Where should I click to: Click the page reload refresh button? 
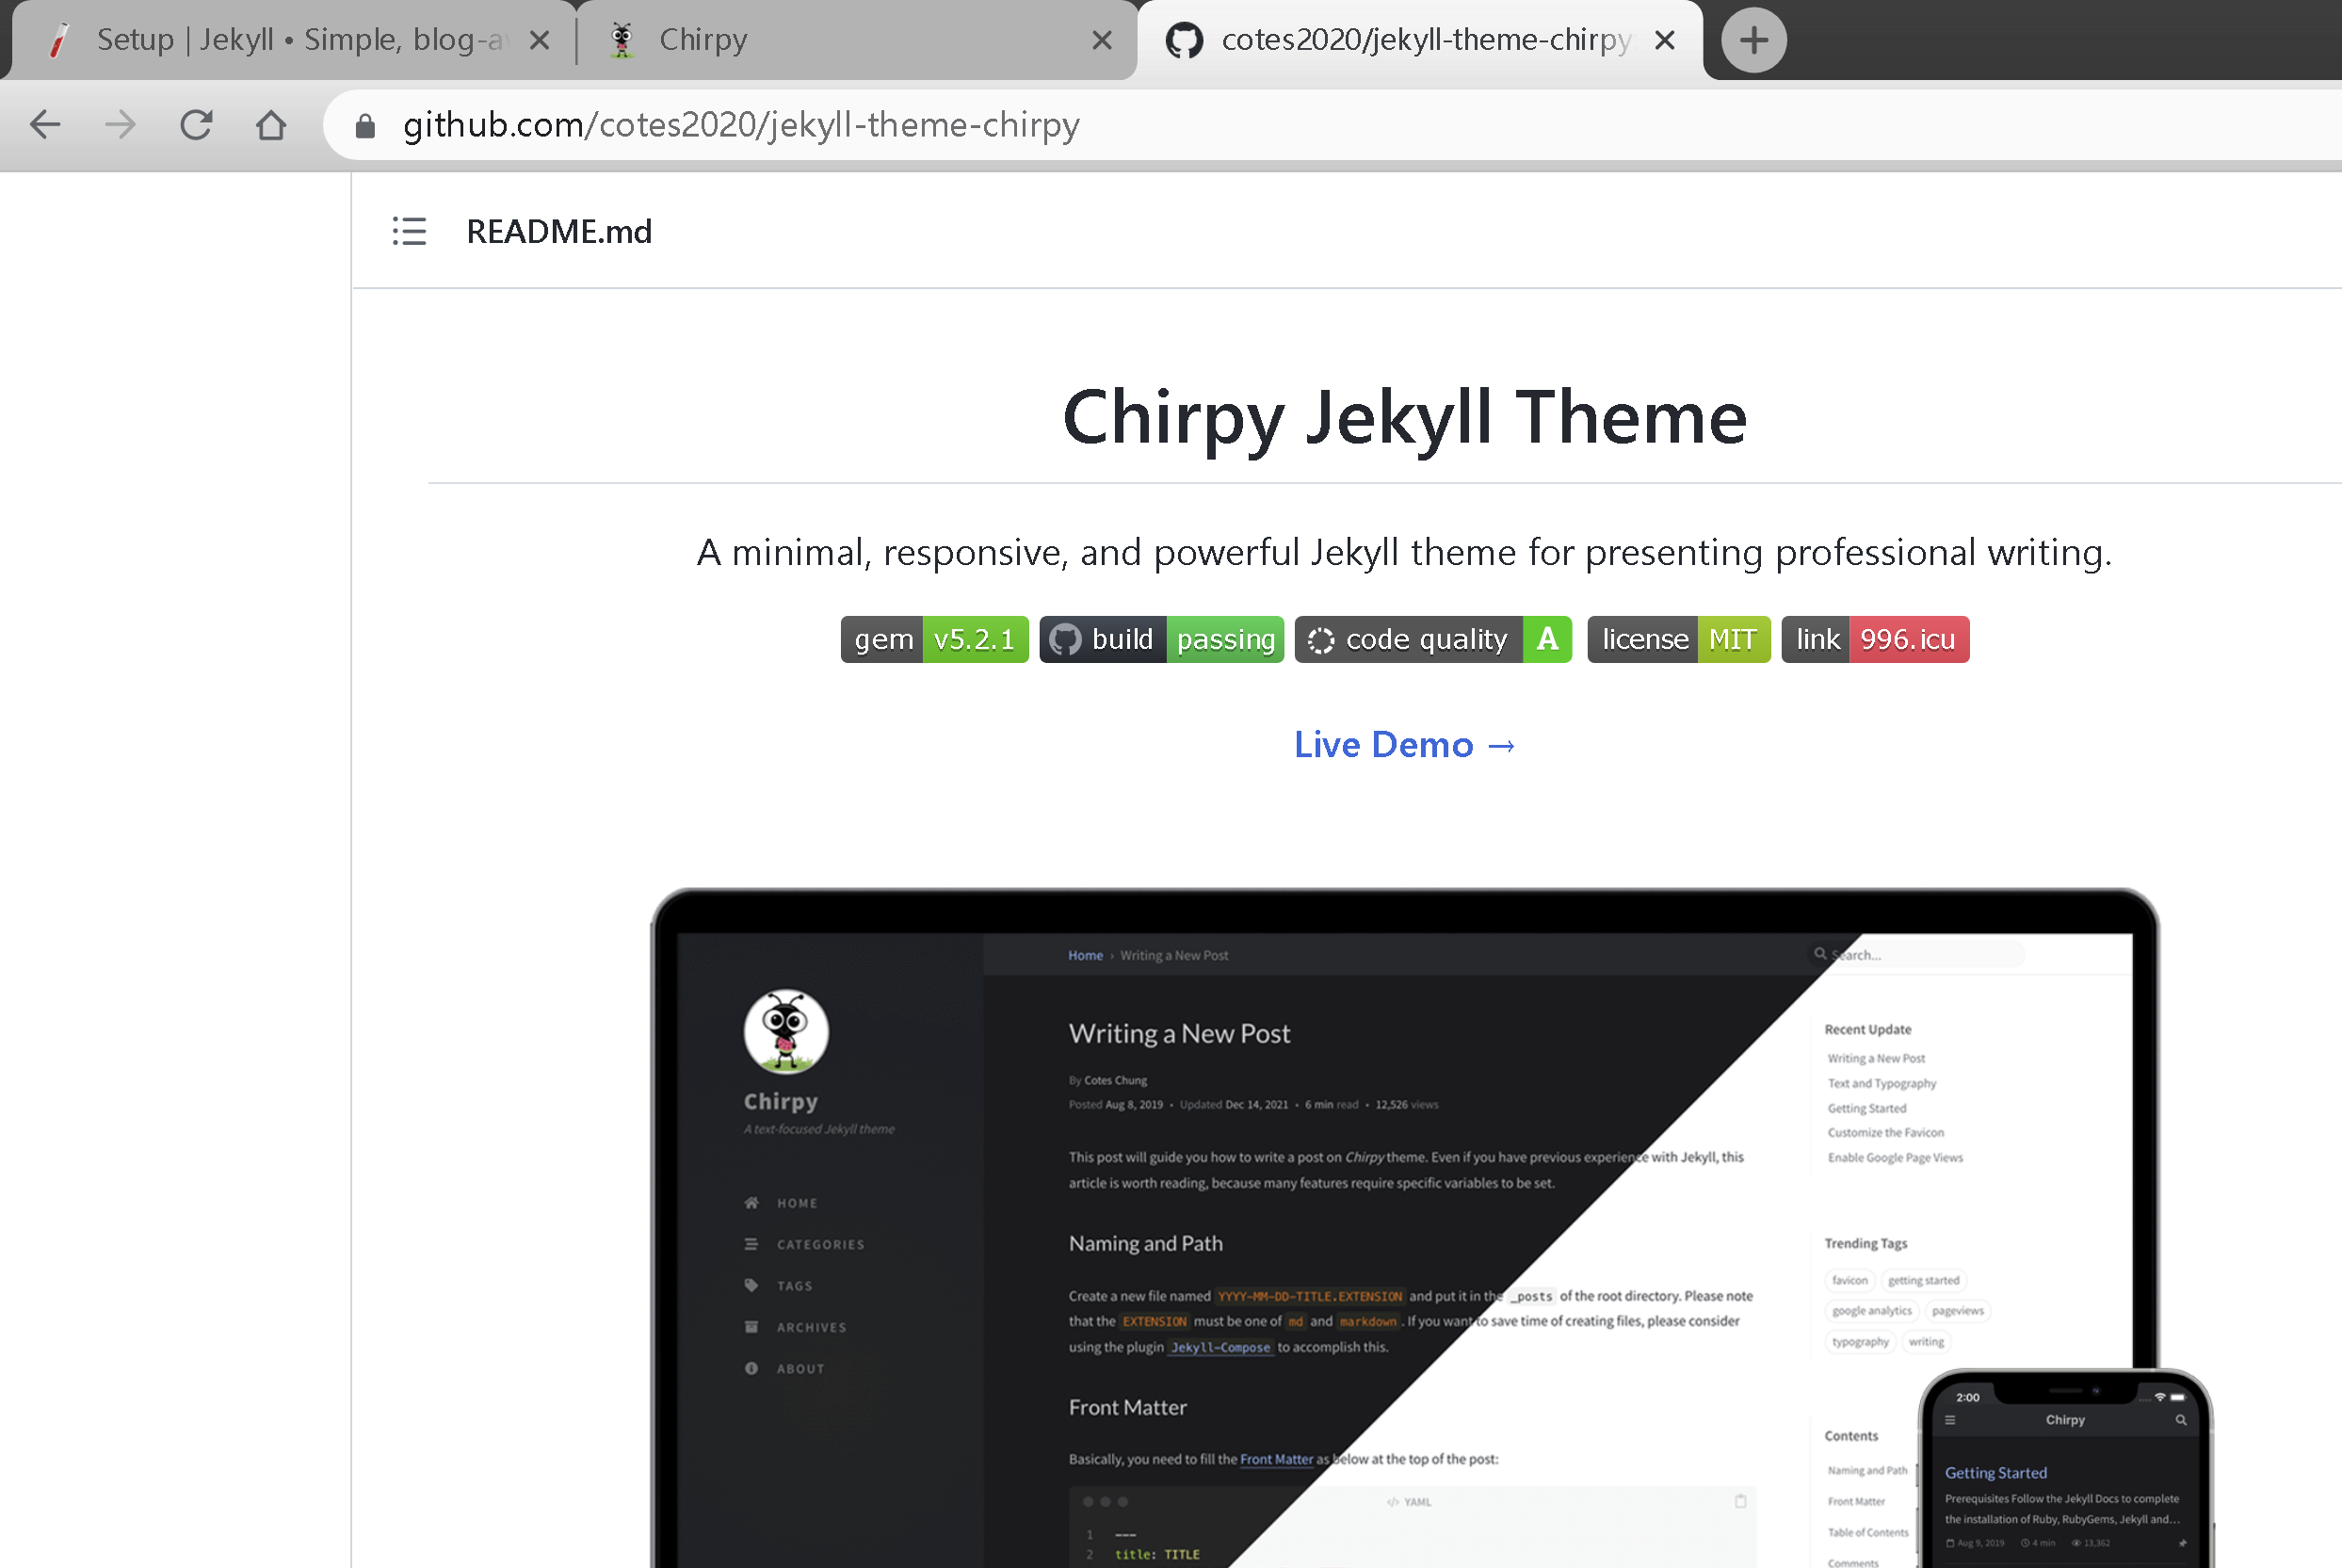pos(198,124)
